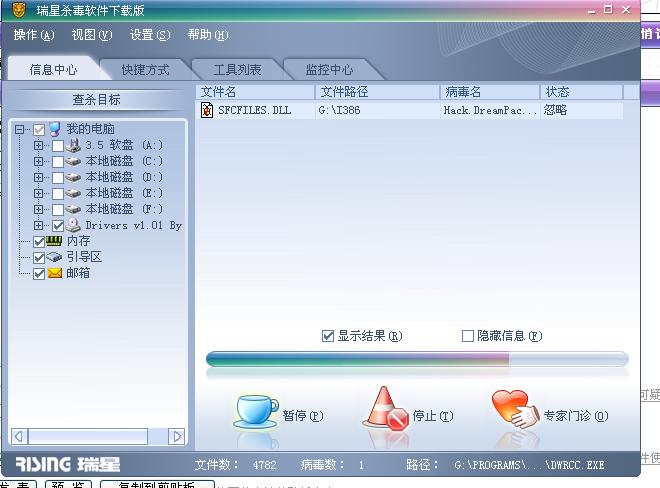Expand the local disk F: node
Viewport: 660px width, 488px height.
coord(38,209)
